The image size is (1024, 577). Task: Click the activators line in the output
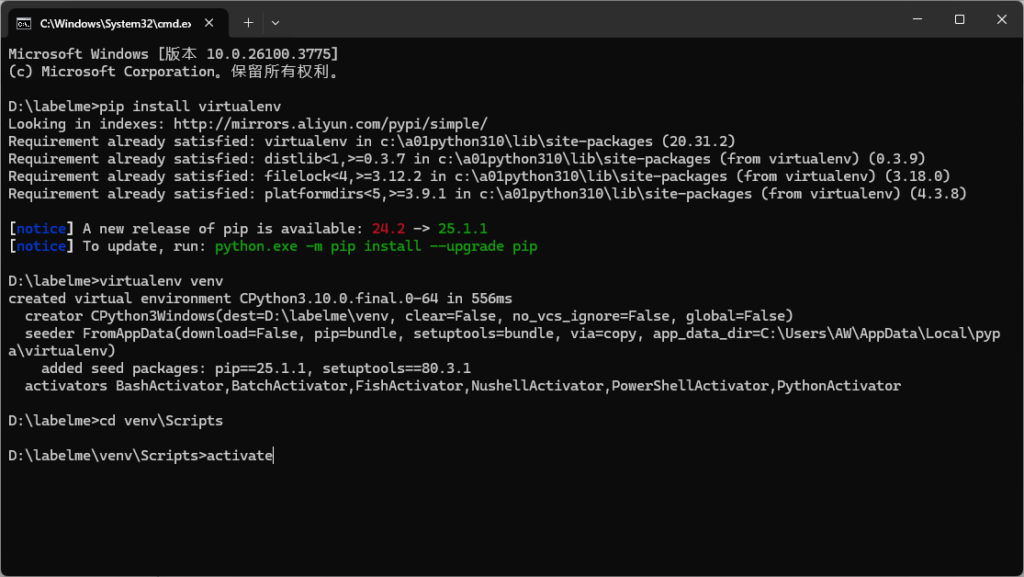tap(462, 386)
